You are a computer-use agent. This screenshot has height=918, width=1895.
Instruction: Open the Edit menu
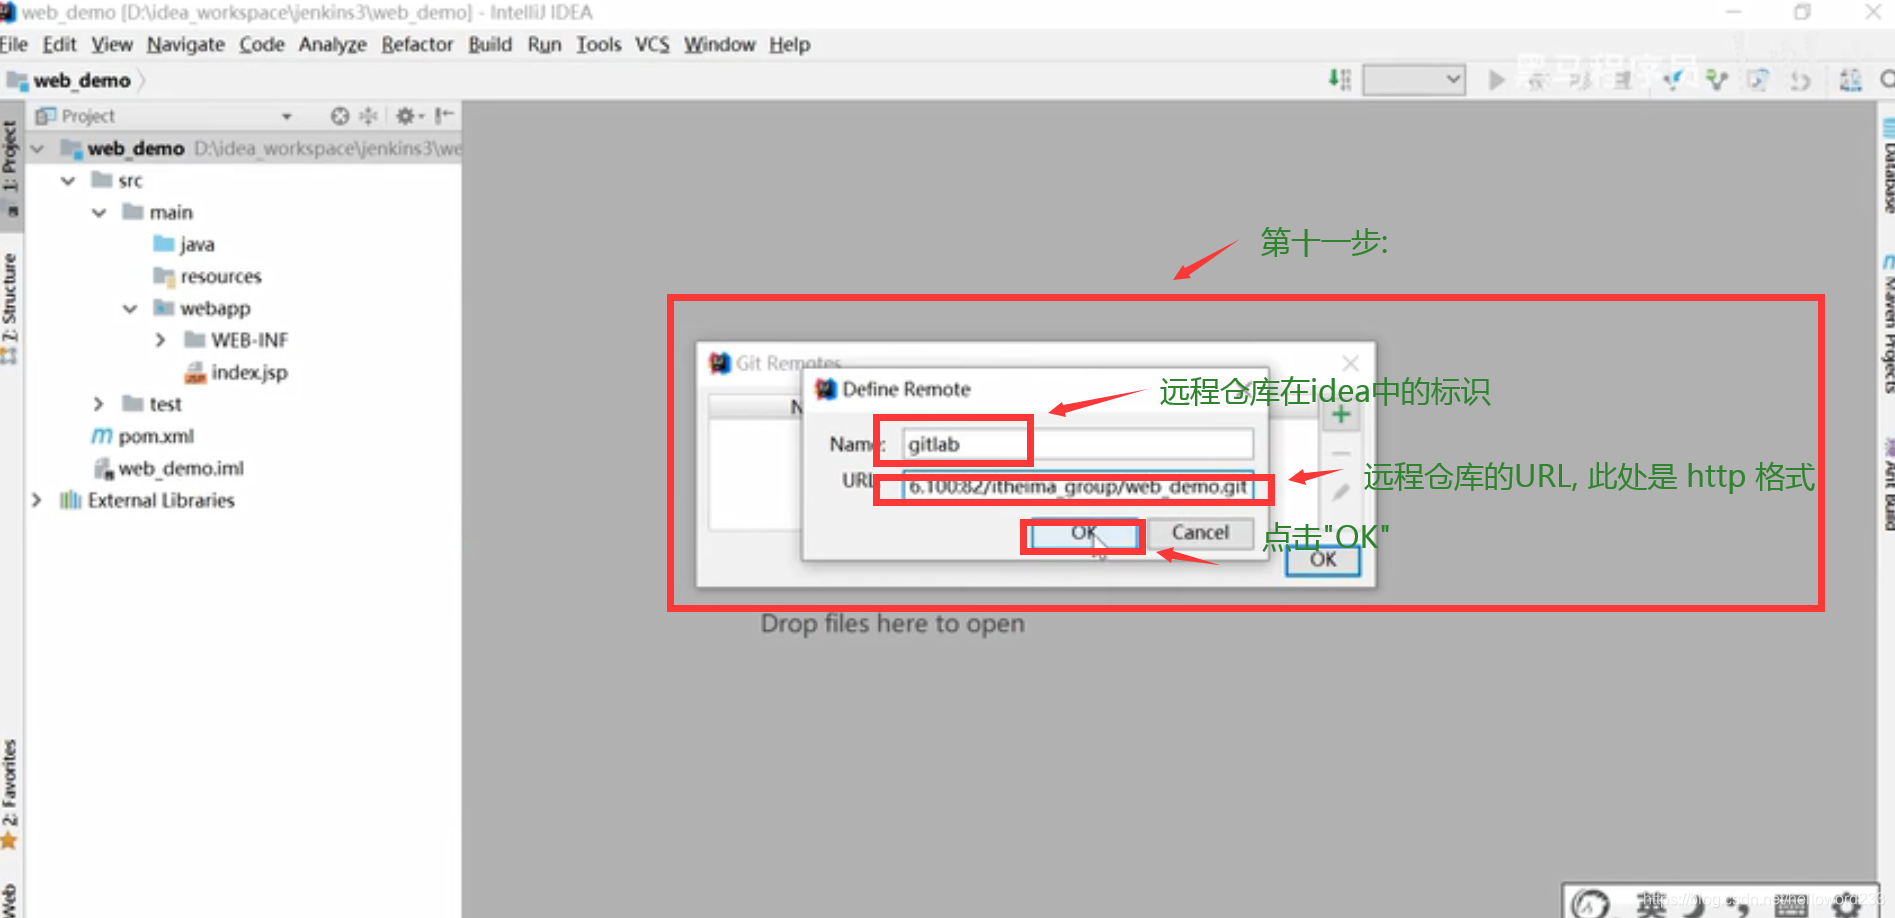coord(59,45)
